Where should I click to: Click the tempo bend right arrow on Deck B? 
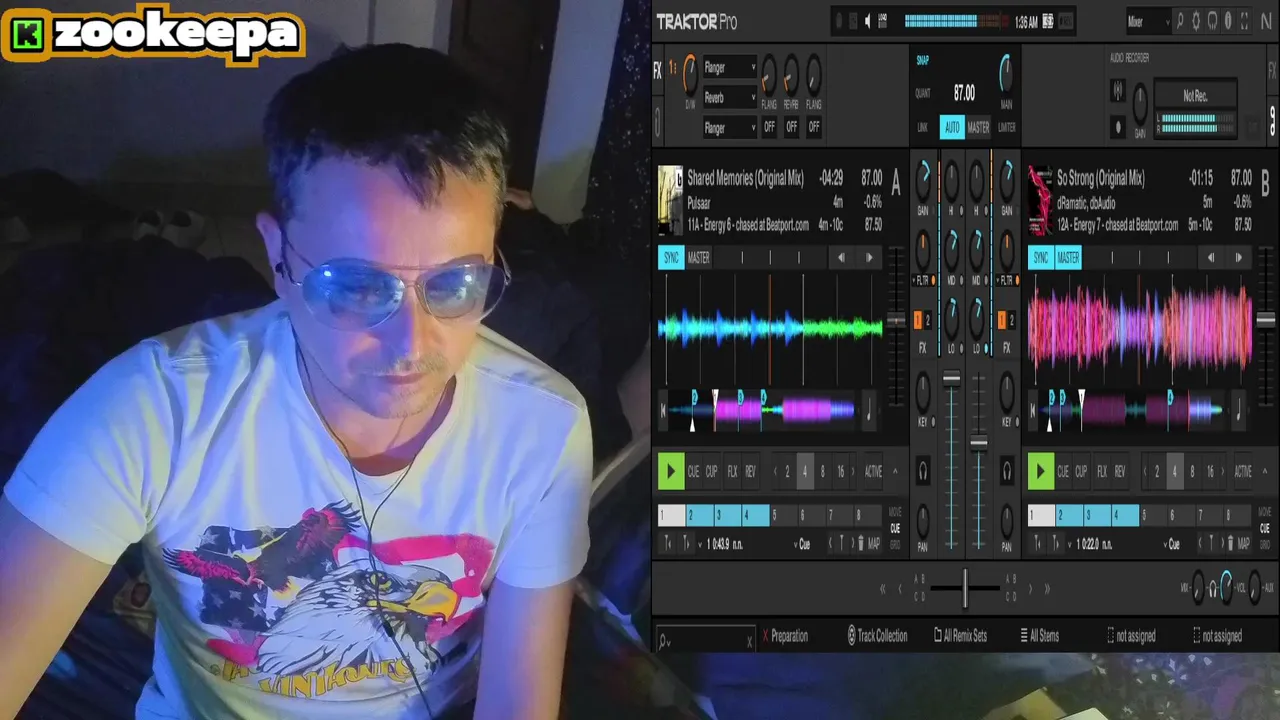point(1238,258)
